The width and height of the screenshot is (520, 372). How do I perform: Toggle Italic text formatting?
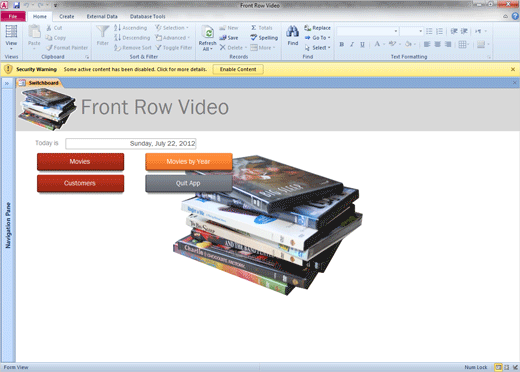click(x=352, y=44)
